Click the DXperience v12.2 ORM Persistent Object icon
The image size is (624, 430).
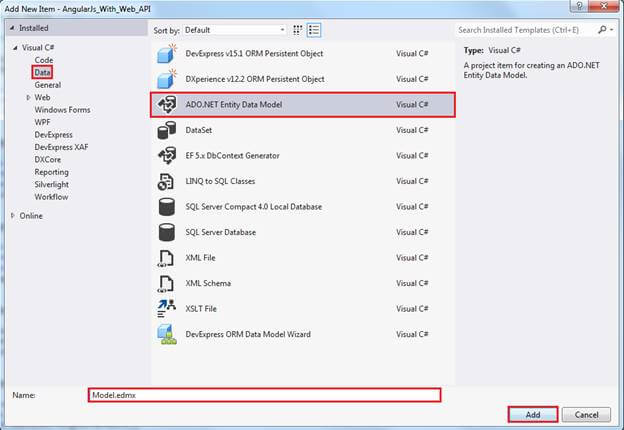click(x=167, y=79)
